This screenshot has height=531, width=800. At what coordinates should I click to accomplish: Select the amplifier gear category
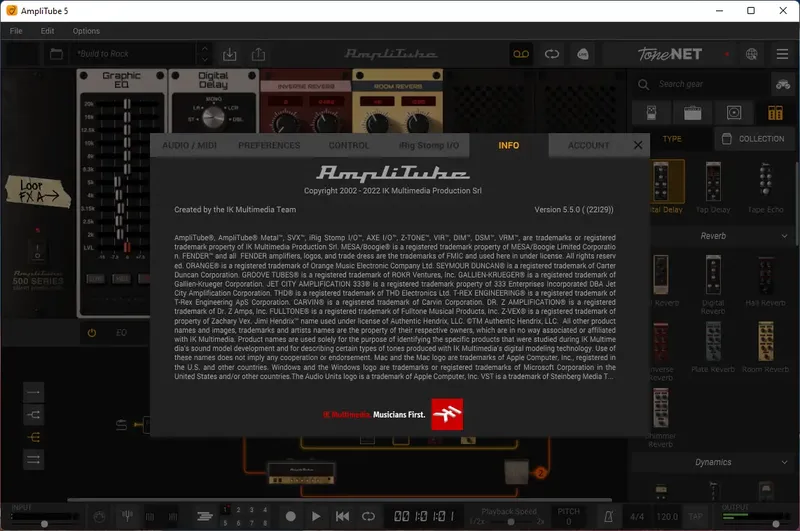tap(692, 113)
